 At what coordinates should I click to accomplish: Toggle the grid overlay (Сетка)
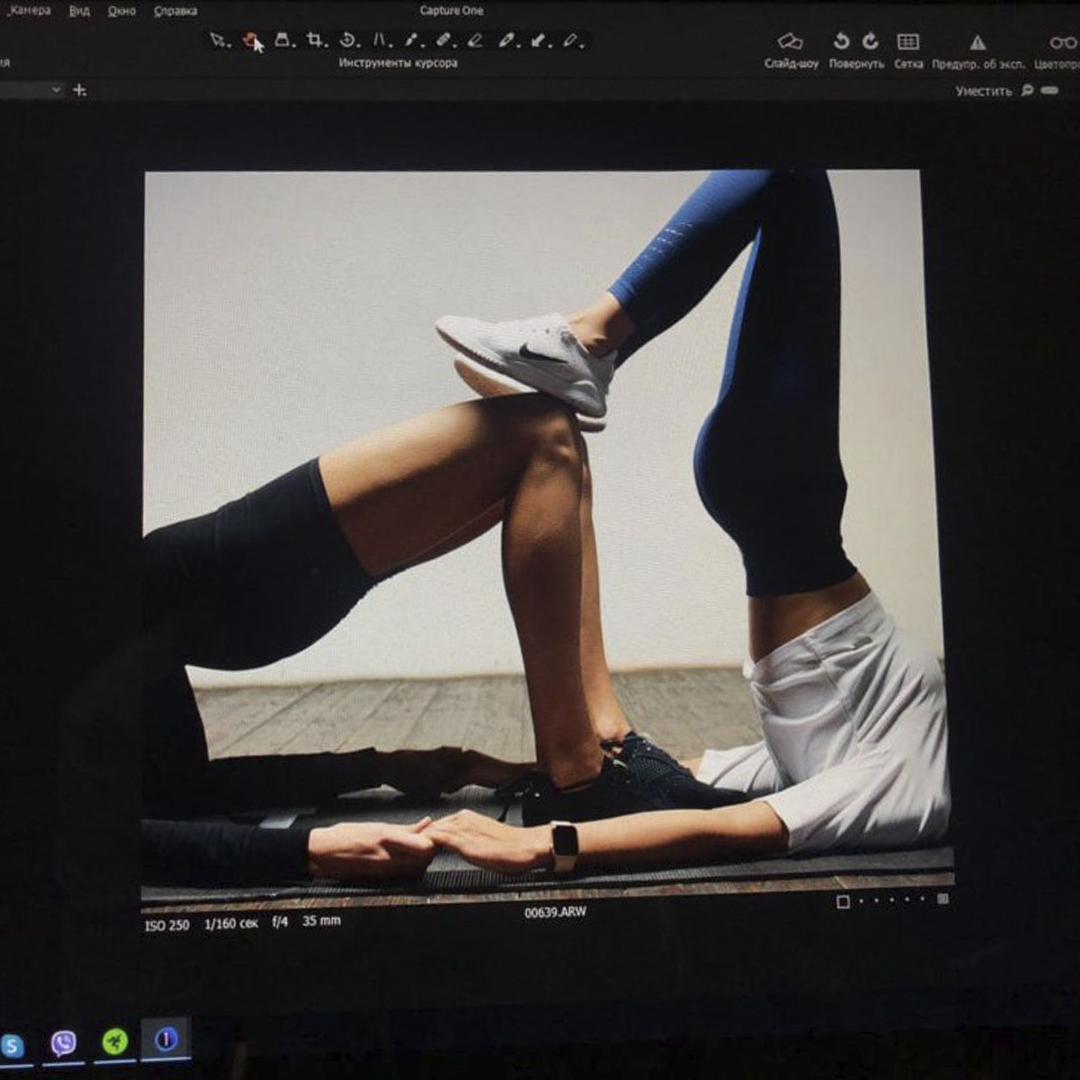908,41
